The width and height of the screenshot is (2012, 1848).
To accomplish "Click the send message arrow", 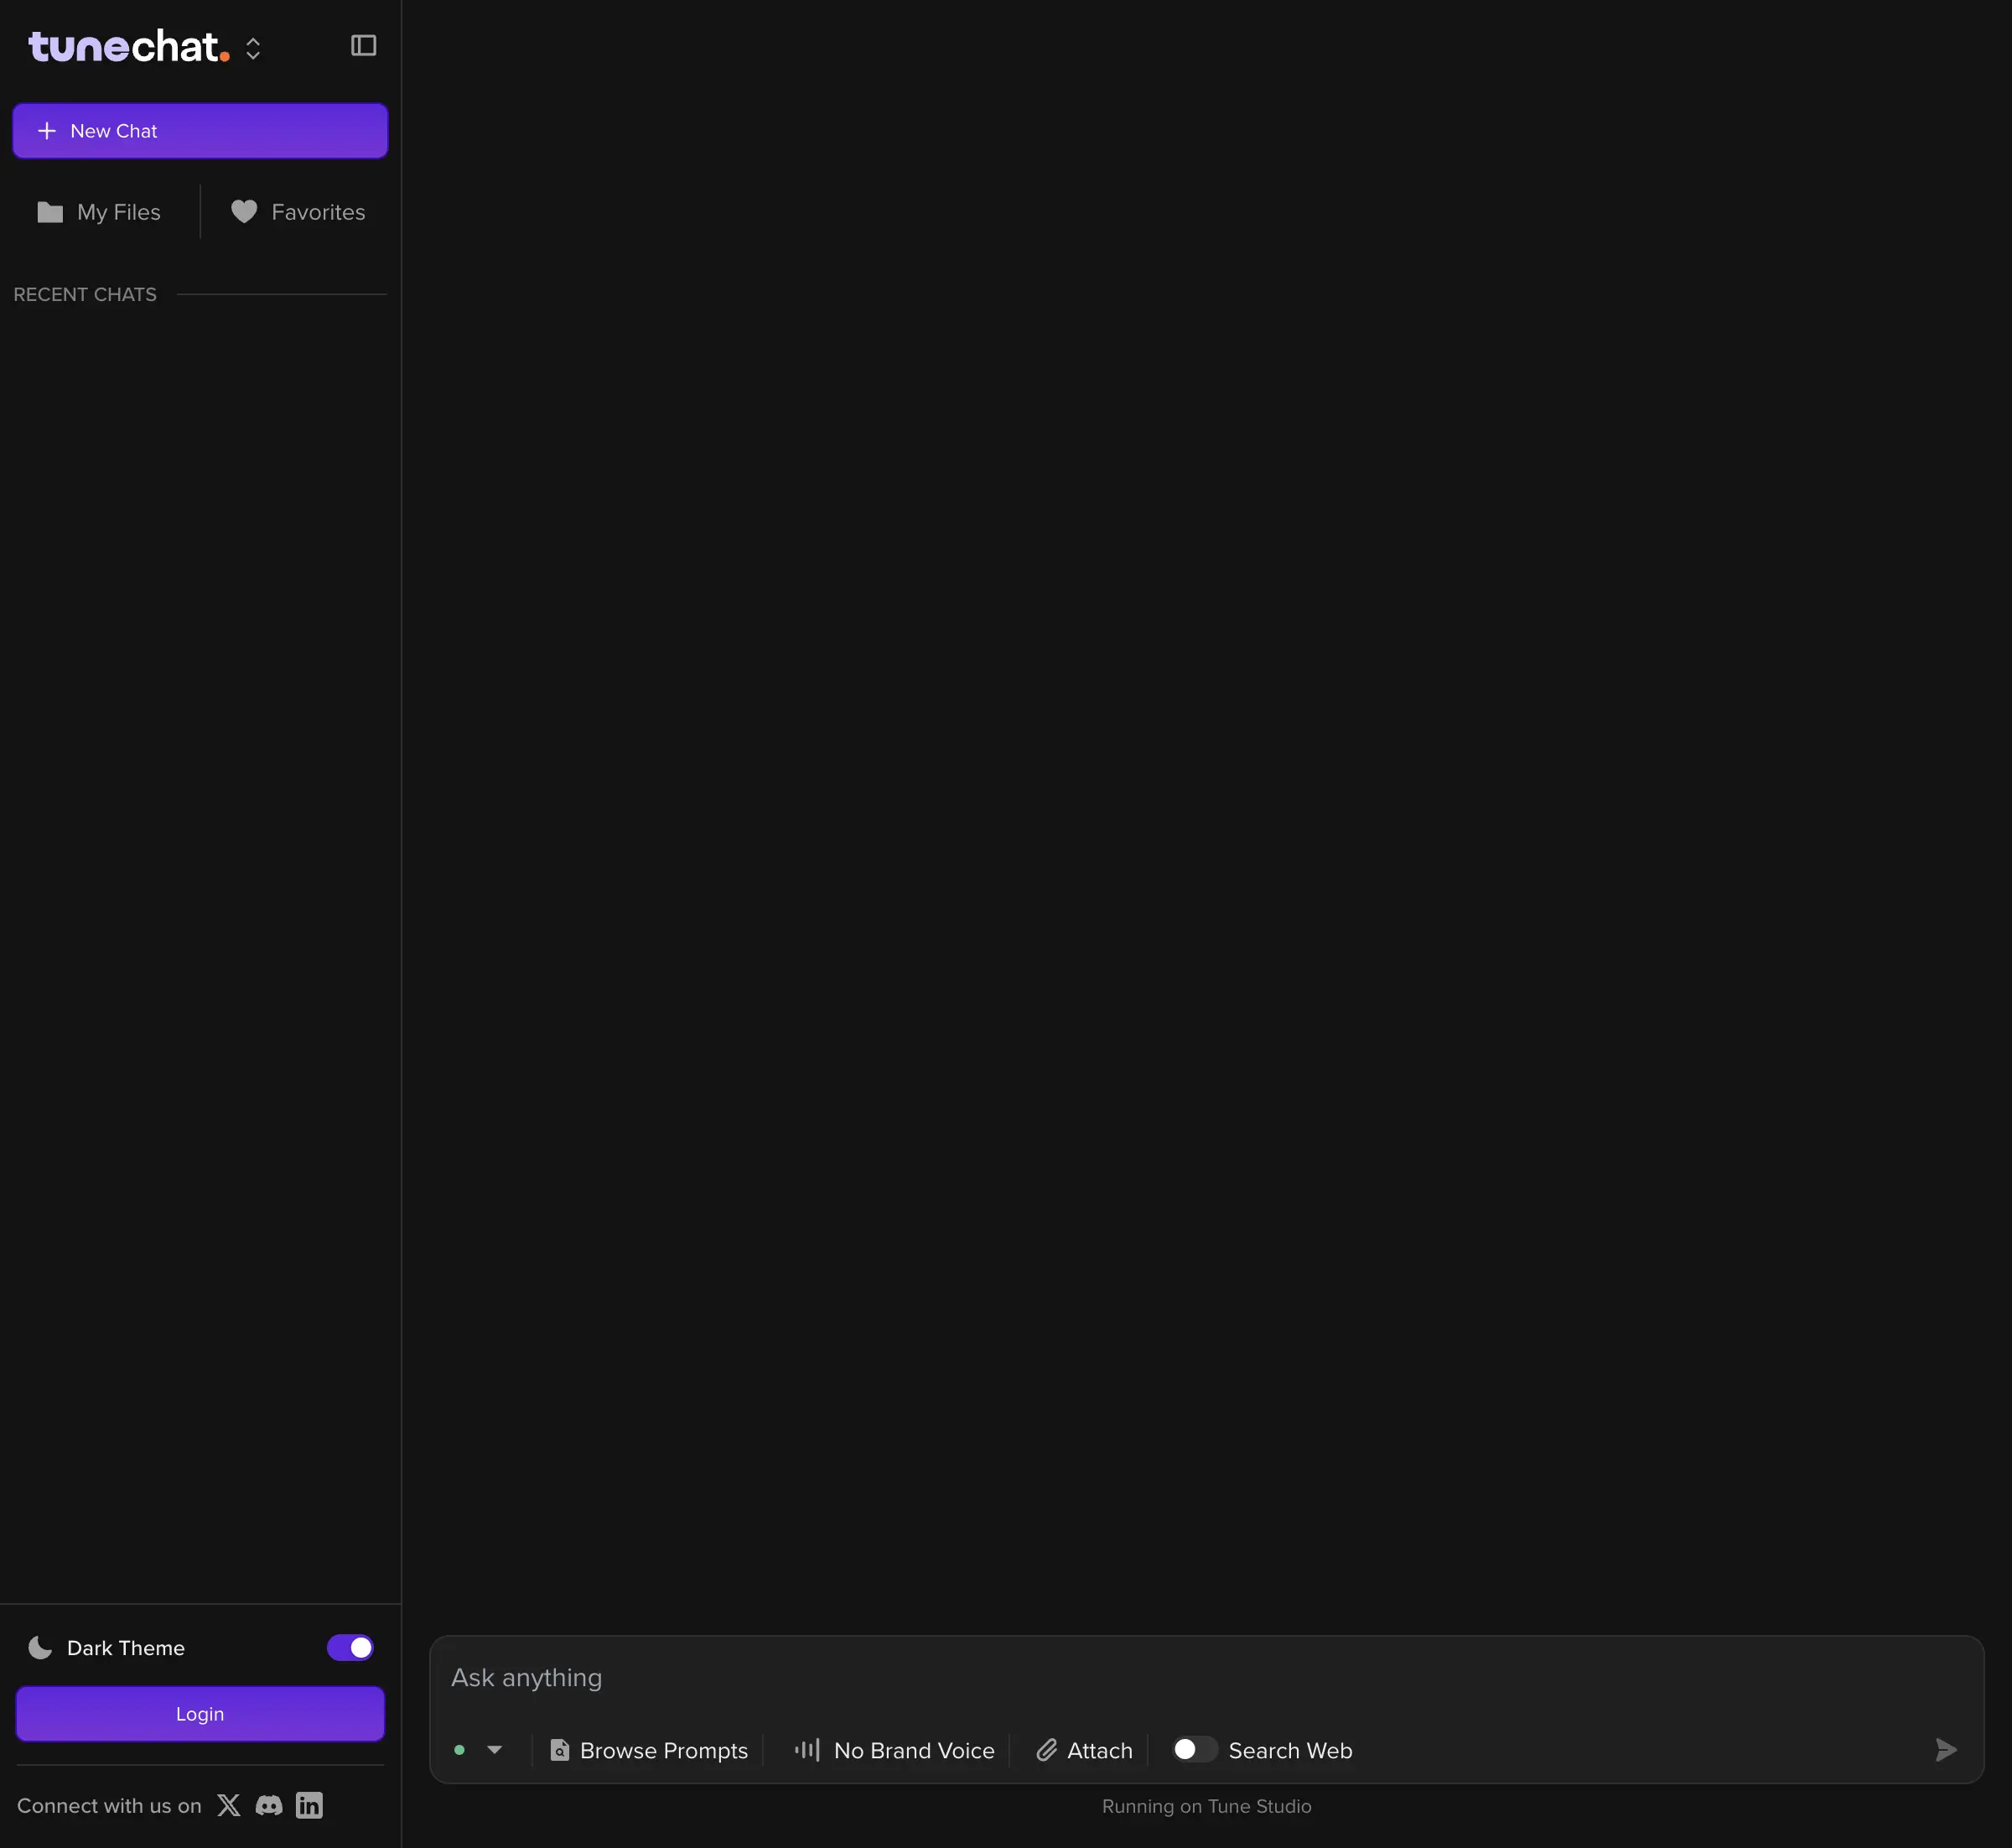I will click(x=1945, y=1750).
